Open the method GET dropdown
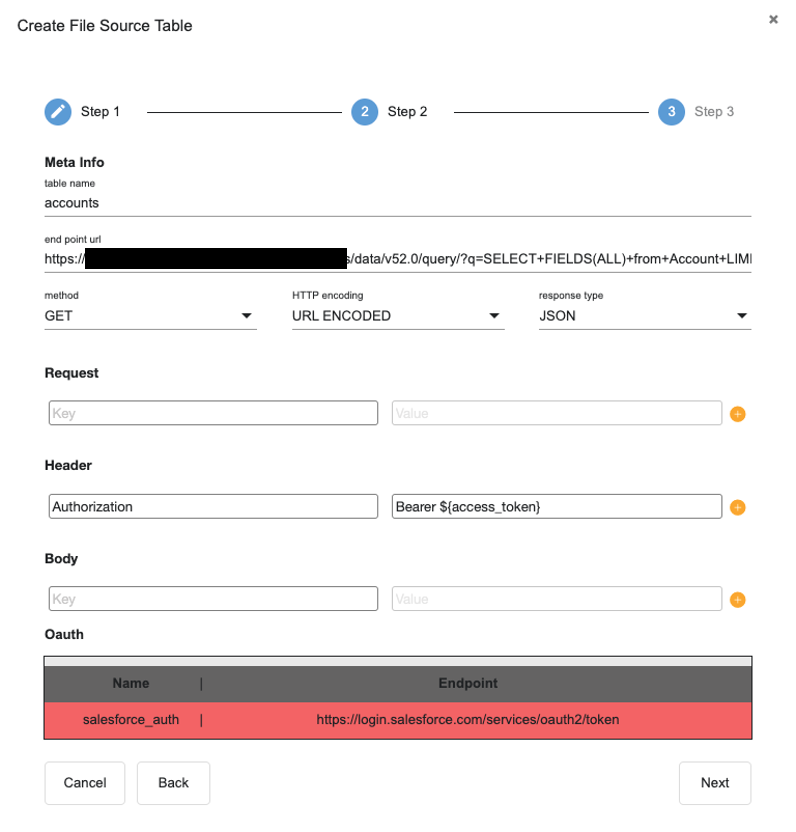This screenshot has width=796, height=832. tap(150, 316)
